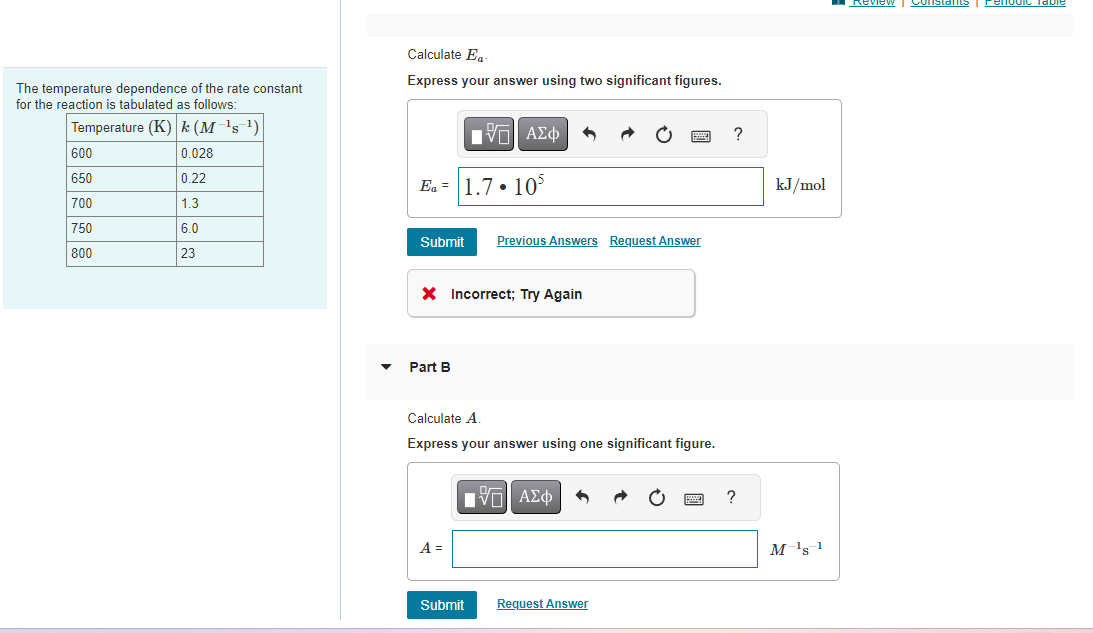1093x633 pixels.
Task: Open the ΑΣφ Greek palette in Part B
Action: click(535, 497)
